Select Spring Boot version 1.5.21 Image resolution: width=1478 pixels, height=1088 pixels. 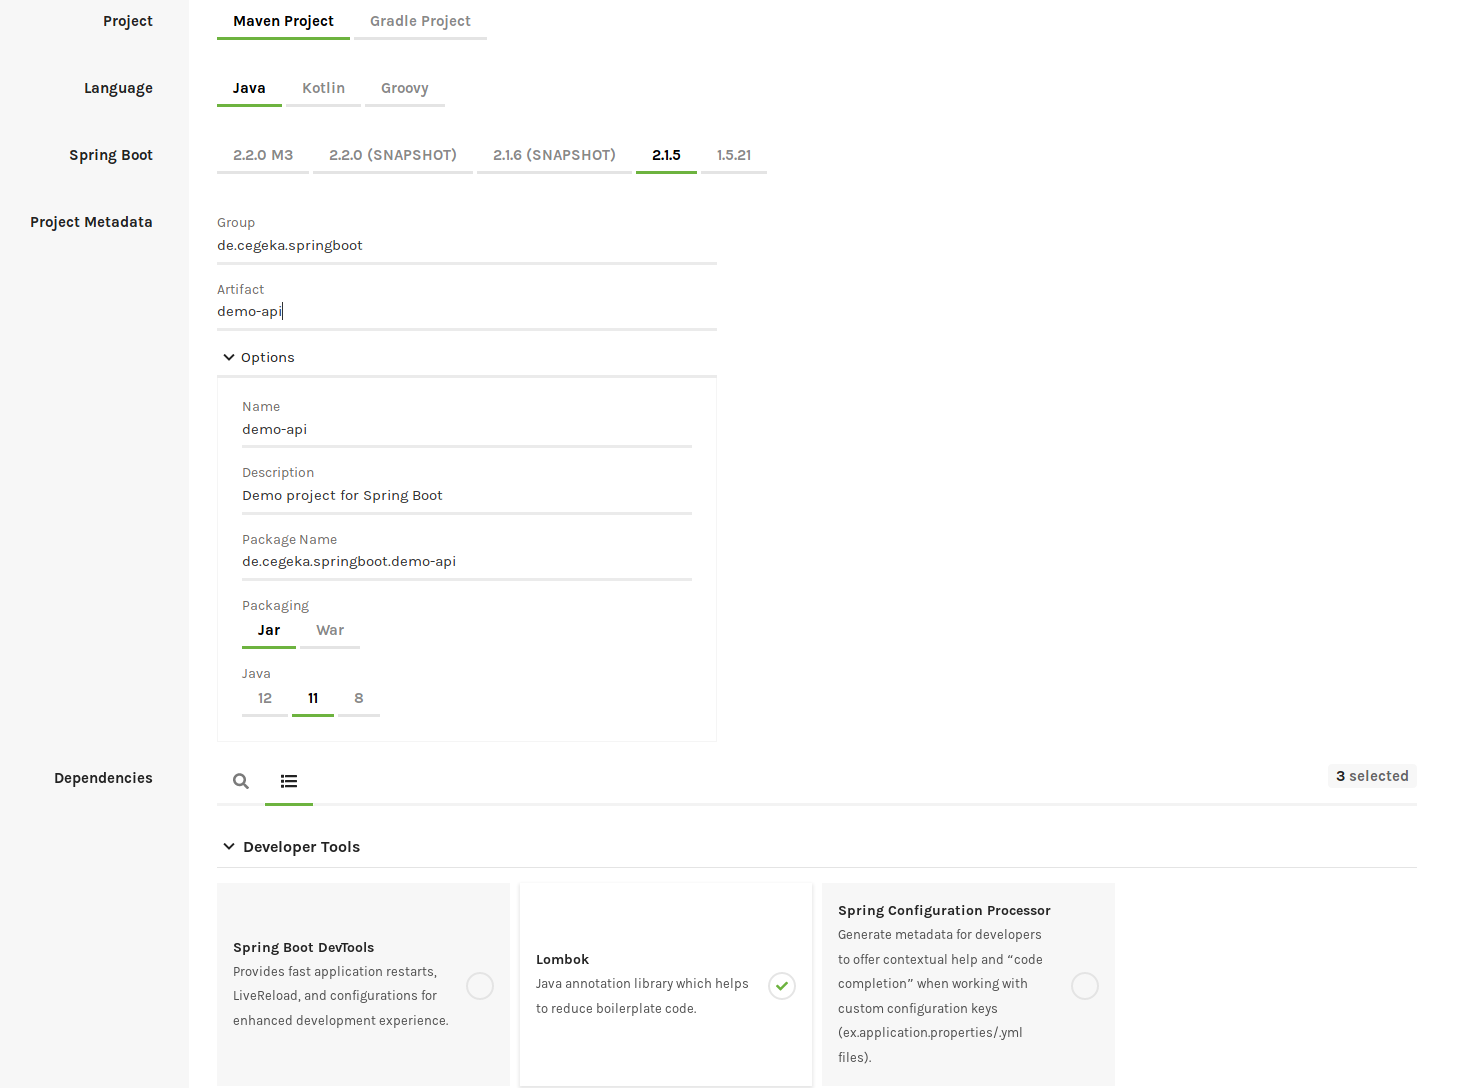click(x=734, y=155)
